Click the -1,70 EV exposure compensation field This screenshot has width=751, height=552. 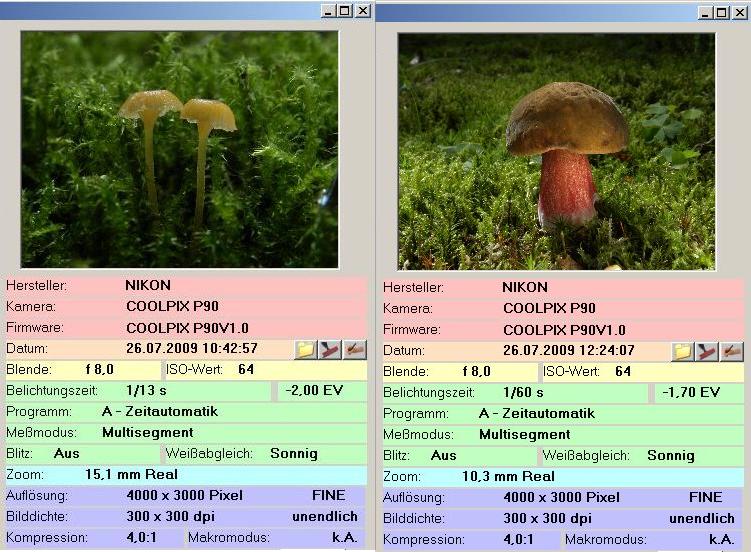pyautogui.click(x=692, y=393)
